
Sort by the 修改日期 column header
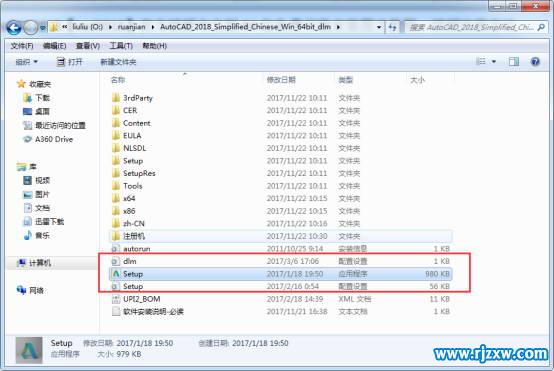(281, 80)
